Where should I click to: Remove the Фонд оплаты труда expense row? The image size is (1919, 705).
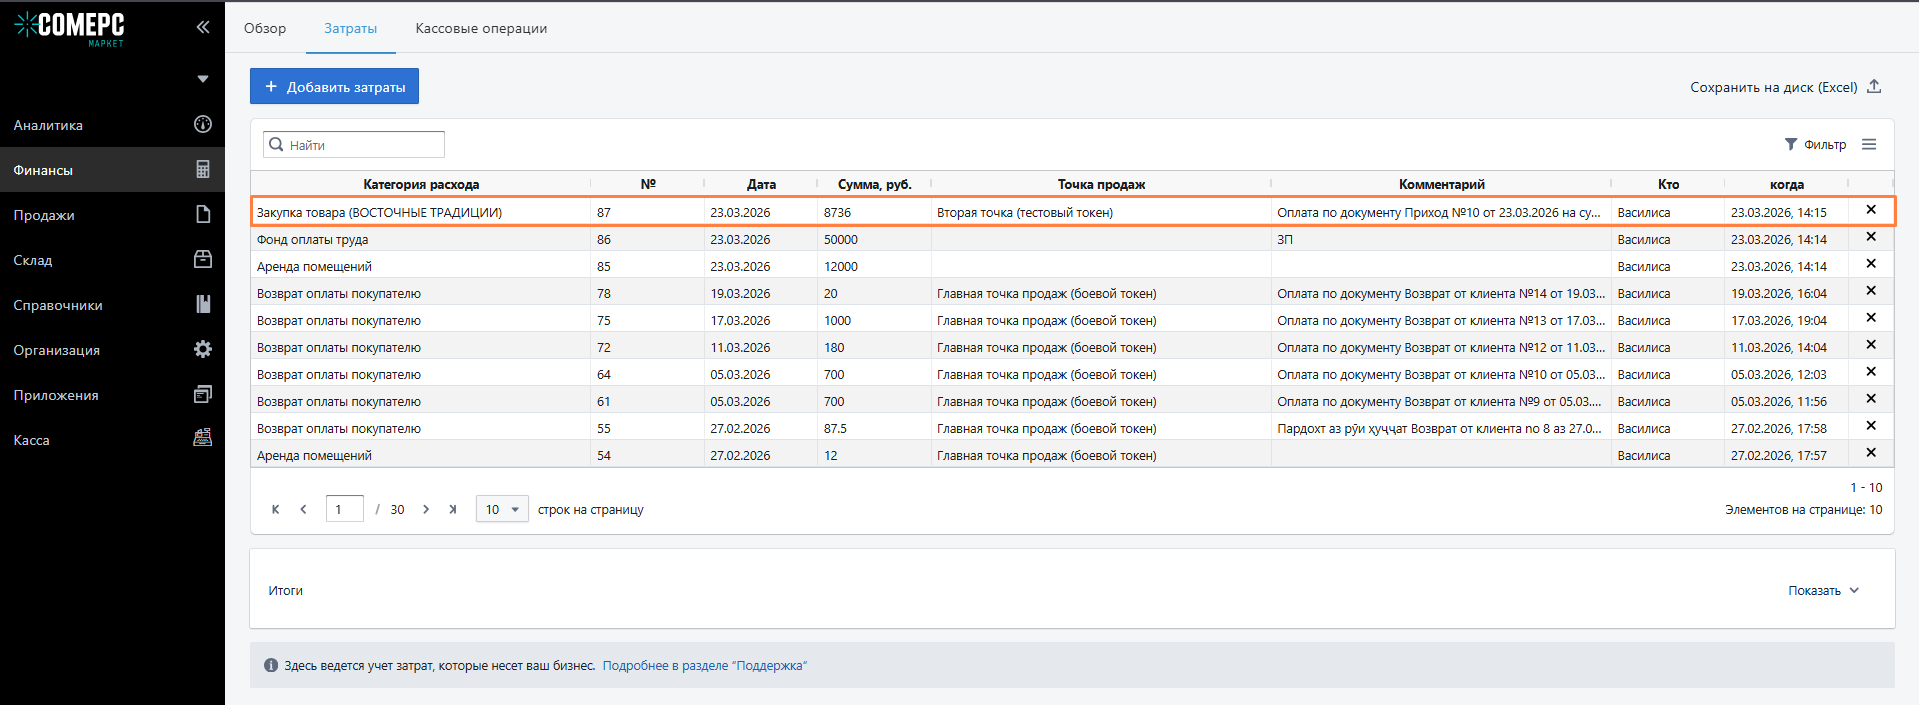click(1870, 238)
